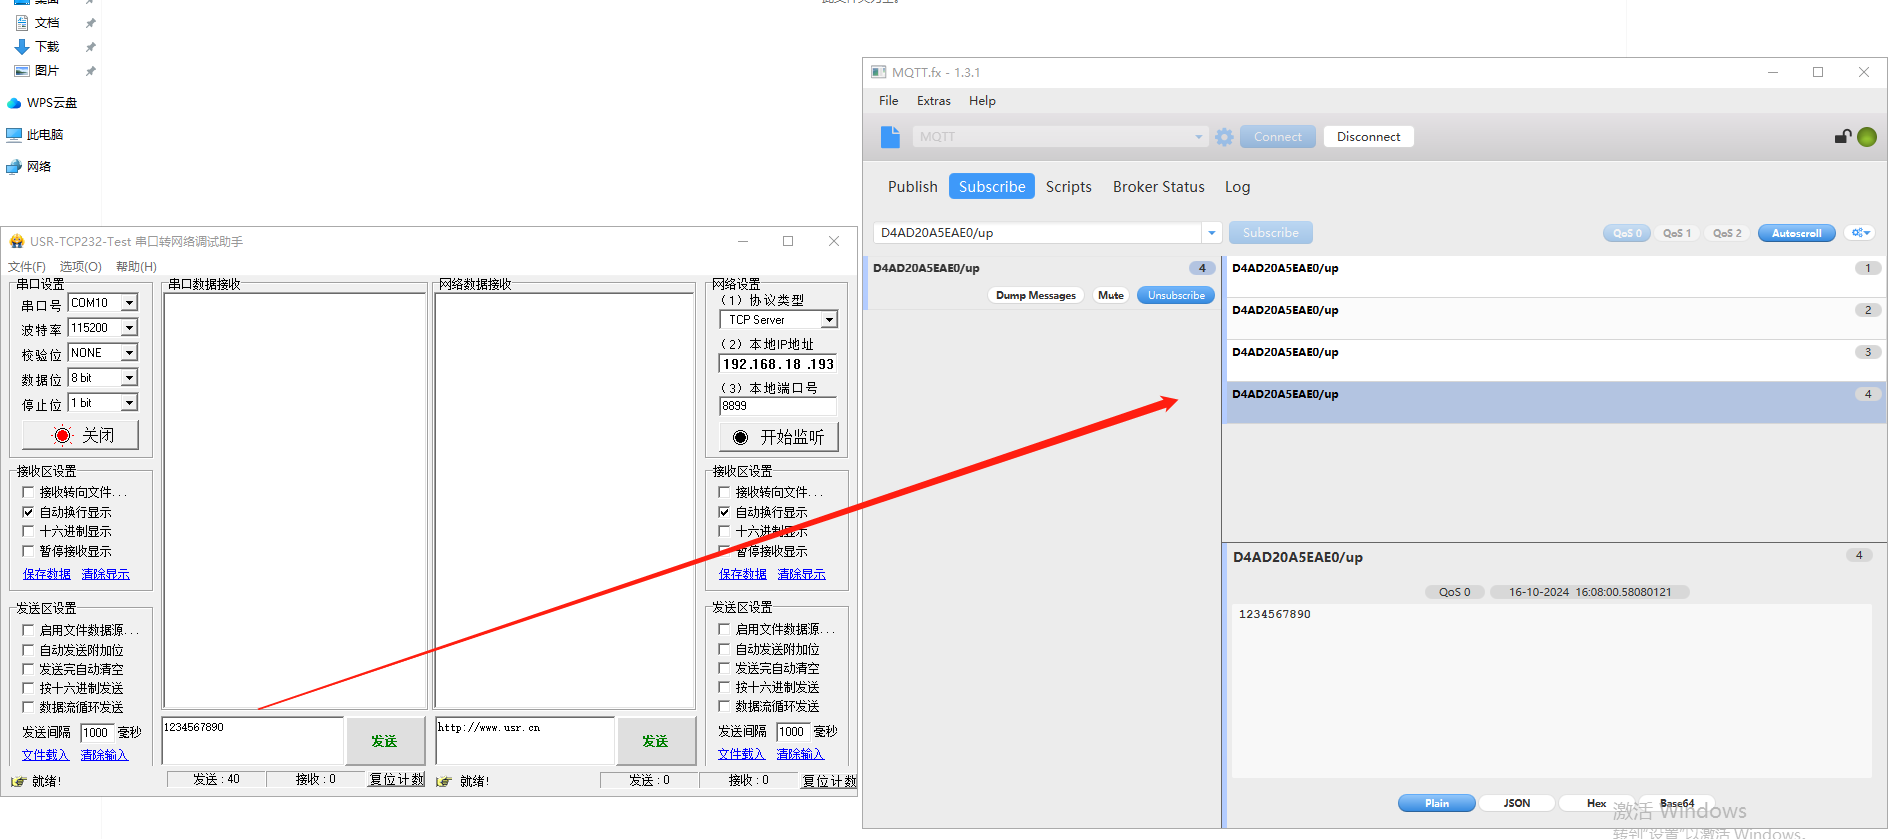Open the Extras menu

tap(933, 101)
